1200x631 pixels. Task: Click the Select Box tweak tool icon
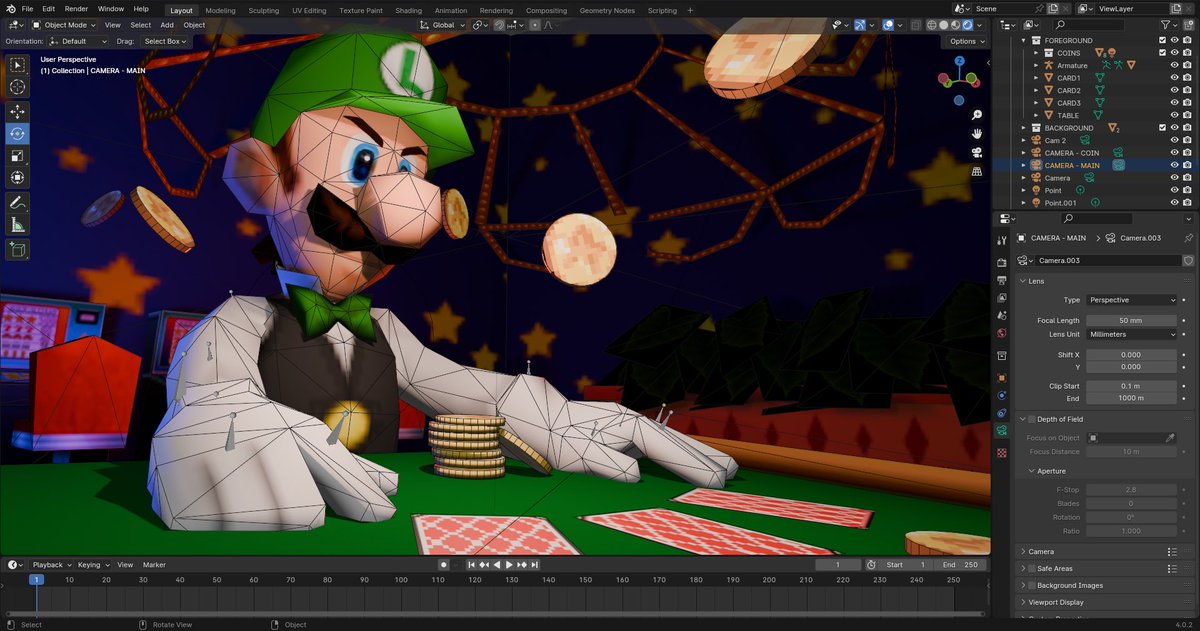[18, 65]
